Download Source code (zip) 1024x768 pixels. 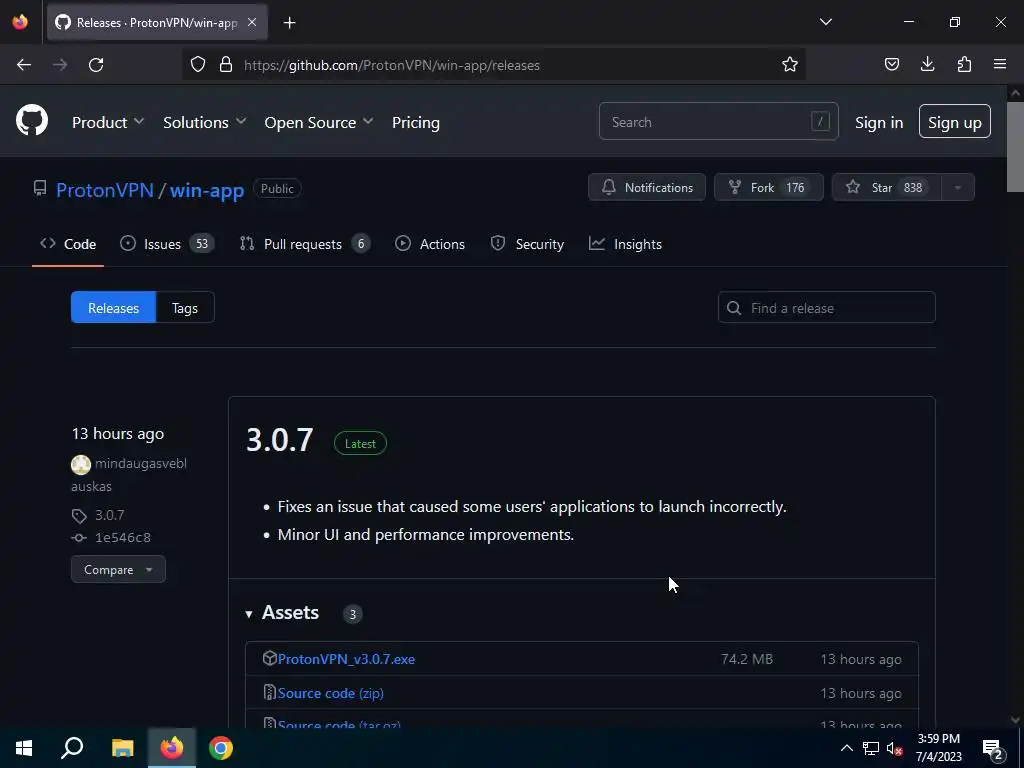pyautogui.click(x=330, y=693)
